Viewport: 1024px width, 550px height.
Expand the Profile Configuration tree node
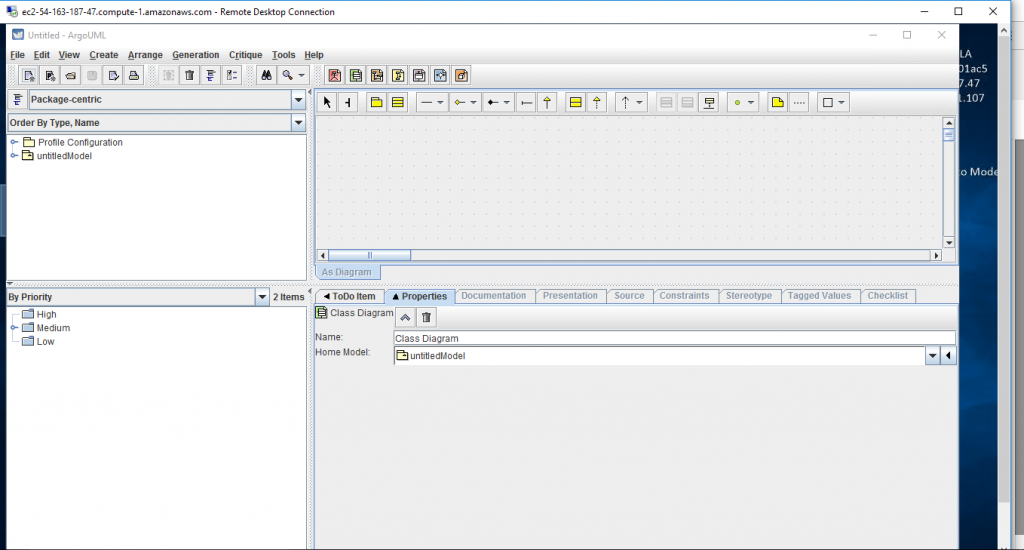tap(14, 142)
